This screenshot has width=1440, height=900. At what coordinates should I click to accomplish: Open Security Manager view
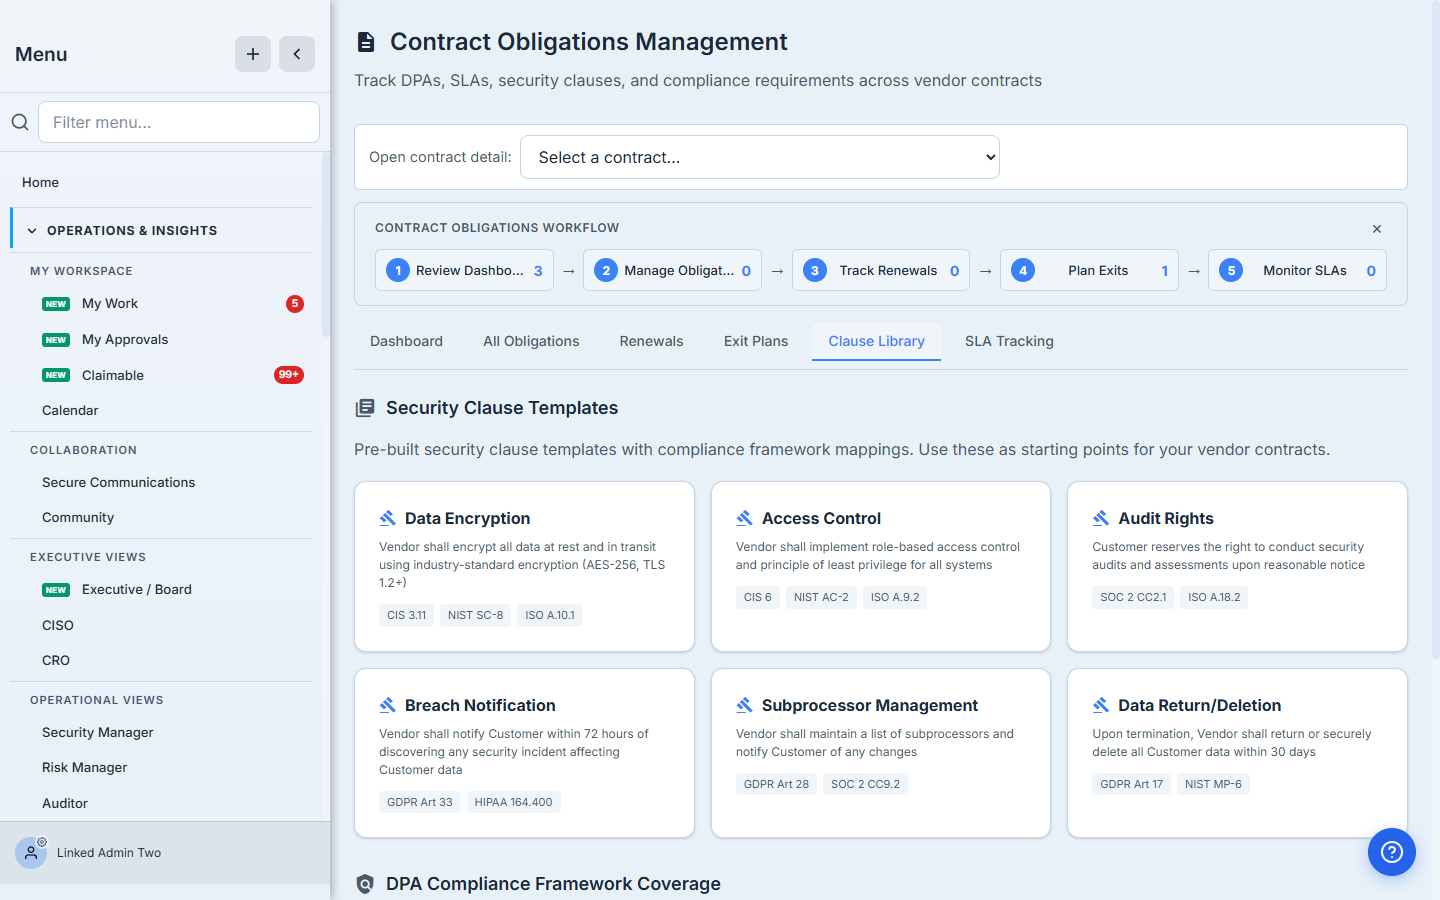tap(98, 732)
